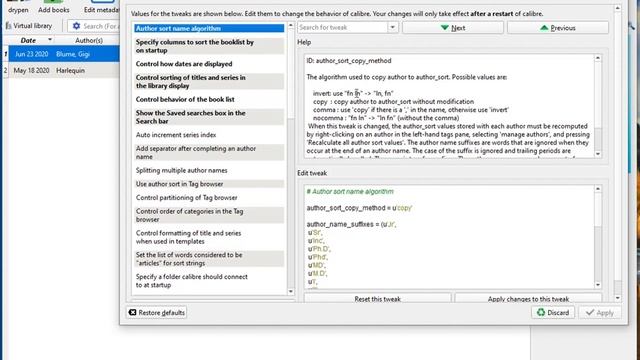Screen dimensions: 640x360
Task: Click the May 18 2020 date cell
Action: pyautogui.click(x=31, y=70)
